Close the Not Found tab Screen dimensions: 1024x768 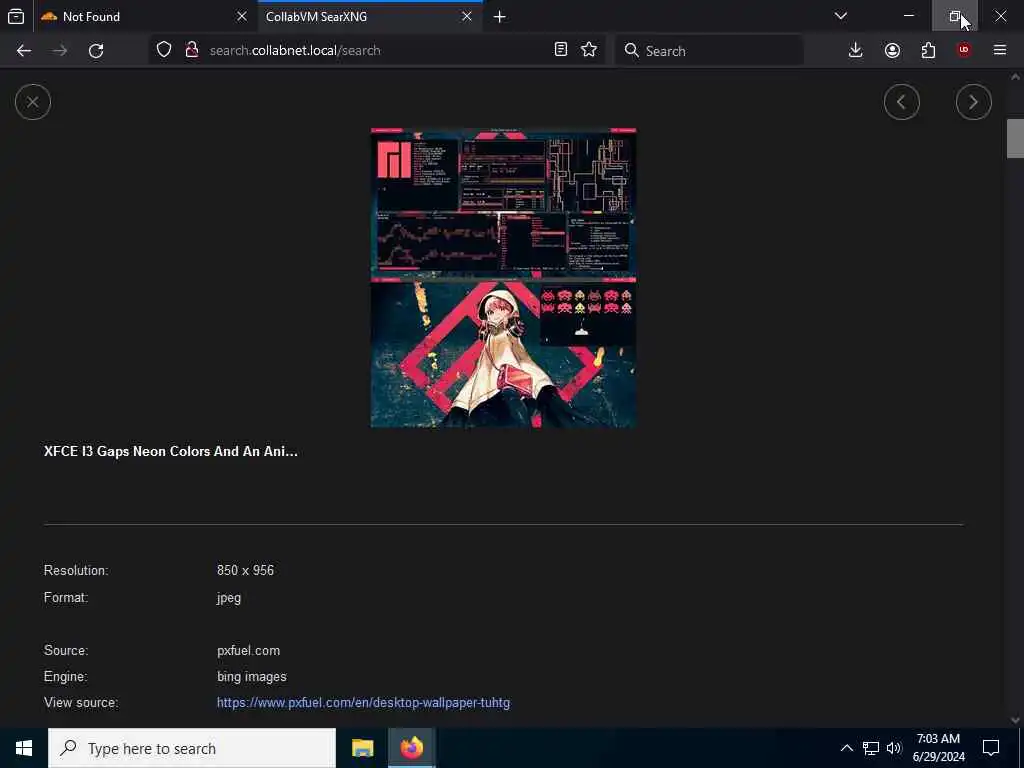[242, 16]
